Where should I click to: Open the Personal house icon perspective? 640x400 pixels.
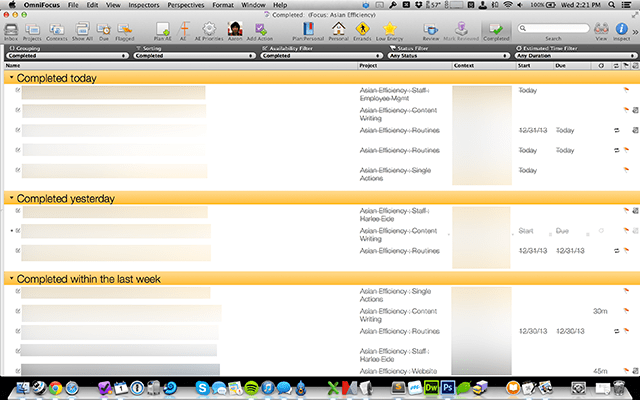[338, 31]
